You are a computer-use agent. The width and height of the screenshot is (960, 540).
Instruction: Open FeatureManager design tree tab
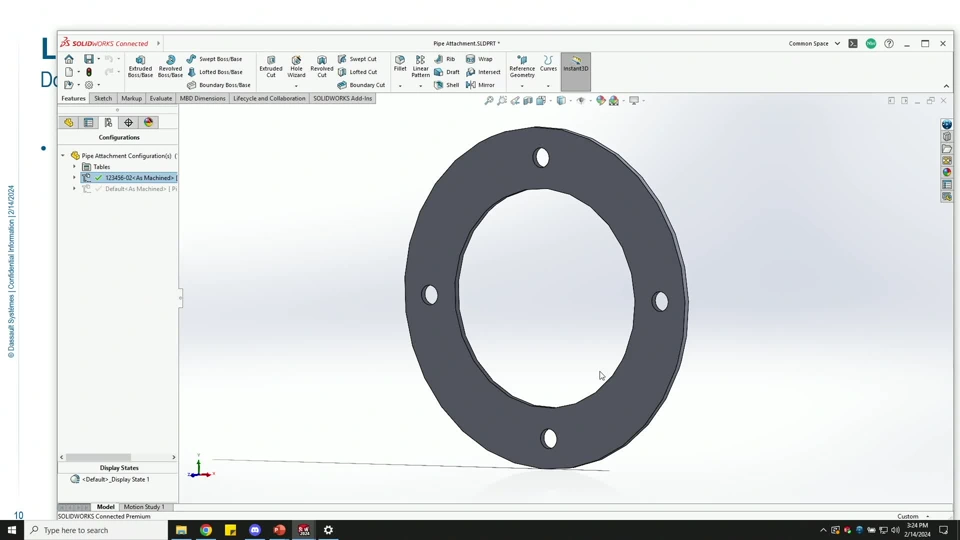click(69, 122)
